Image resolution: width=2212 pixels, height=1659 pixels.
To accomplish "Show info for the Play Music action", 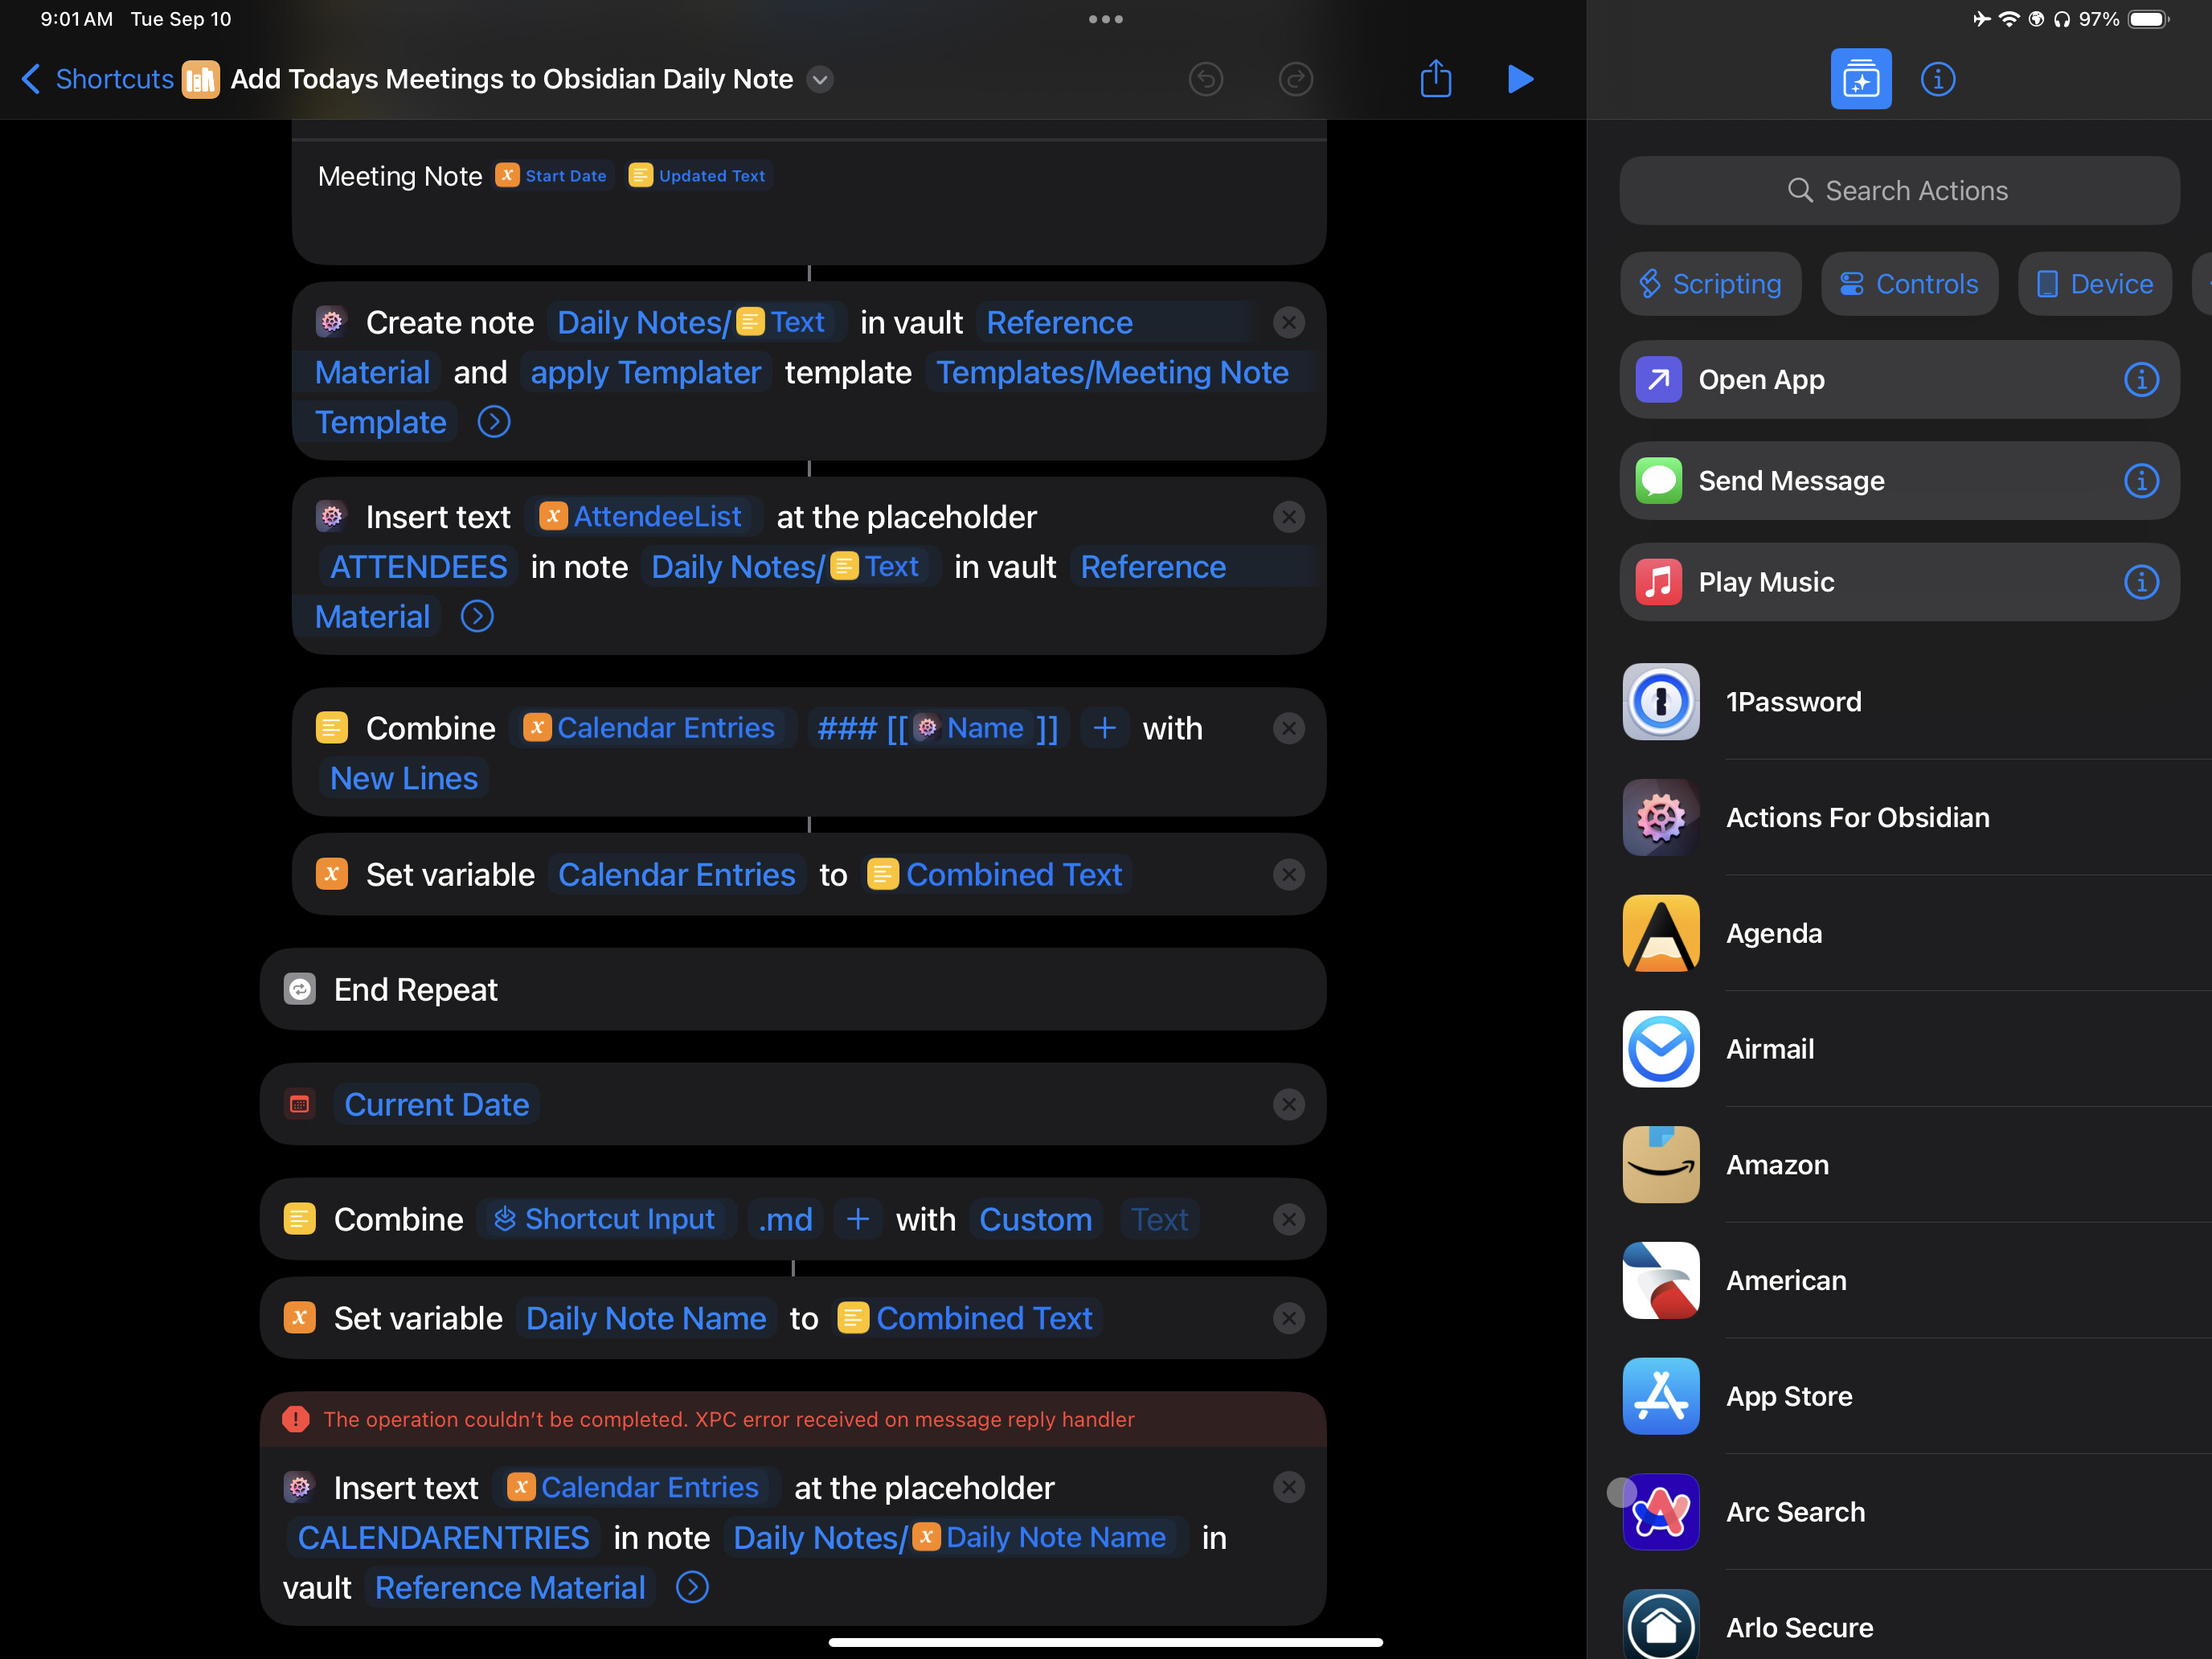I will click(x=2140, y=582).
